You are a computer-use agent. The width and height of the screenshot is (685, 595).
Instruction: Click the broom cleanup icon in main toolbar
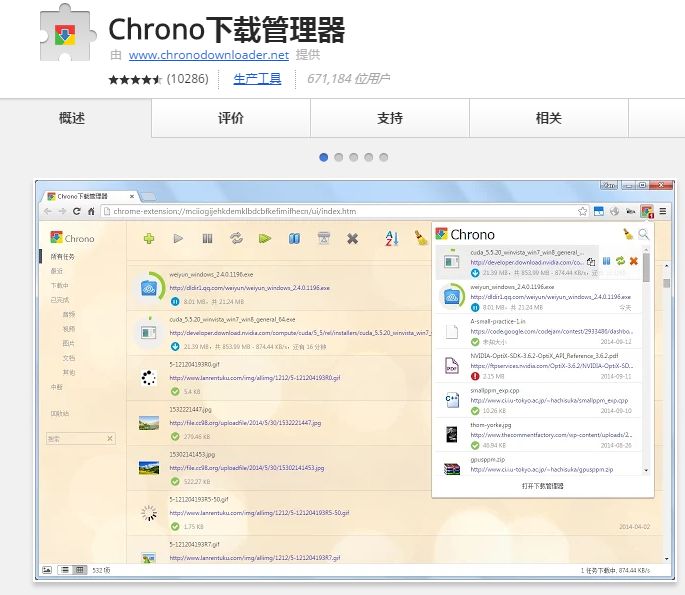pos(421,239)
